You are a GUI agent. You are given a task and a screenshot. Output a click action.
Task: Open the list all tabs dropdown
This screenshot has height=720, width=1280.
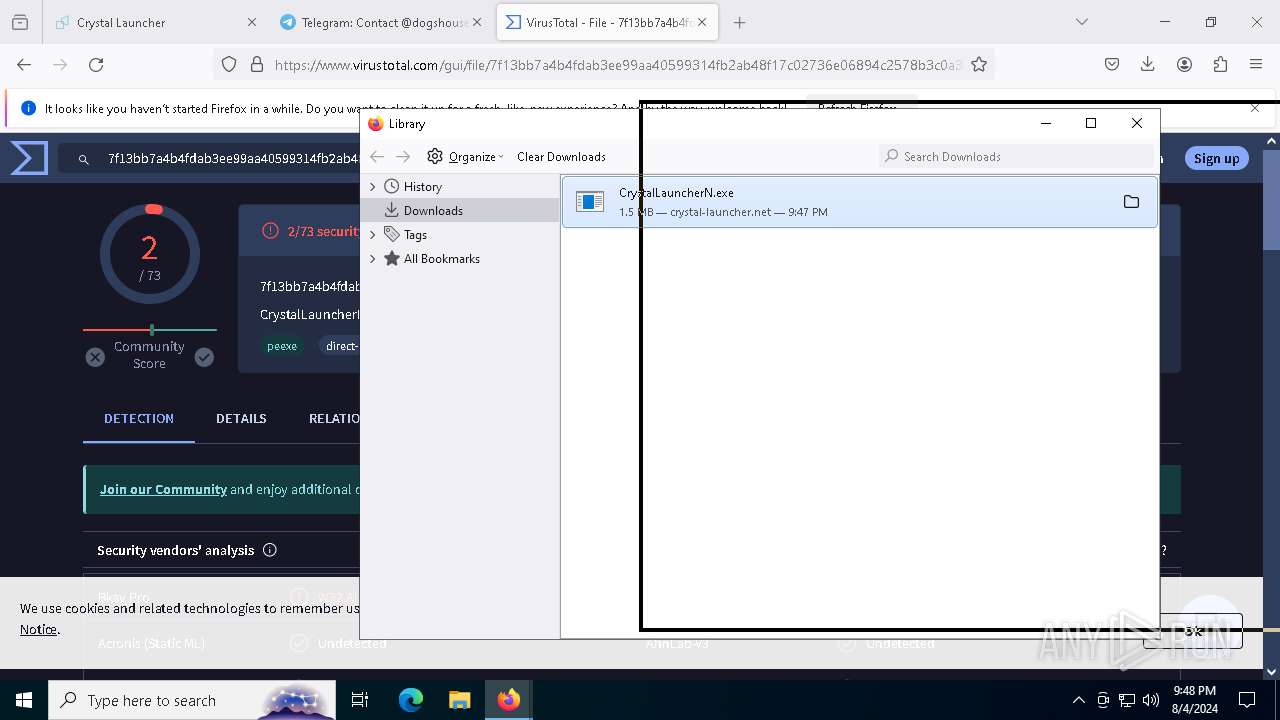1082,22
